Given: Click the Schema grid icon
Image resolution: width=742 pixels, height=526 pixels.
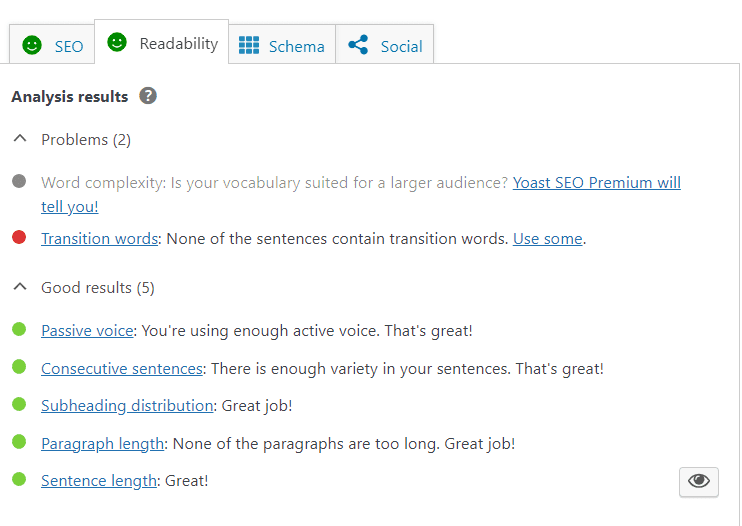Looking at the screenshot, I should pos(249,45).
